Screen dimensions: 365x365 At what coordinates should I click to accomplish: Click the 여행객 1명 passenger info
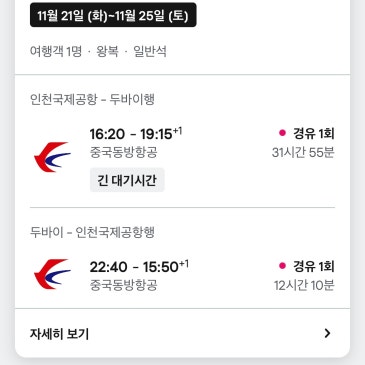click(x=56, y=51)
